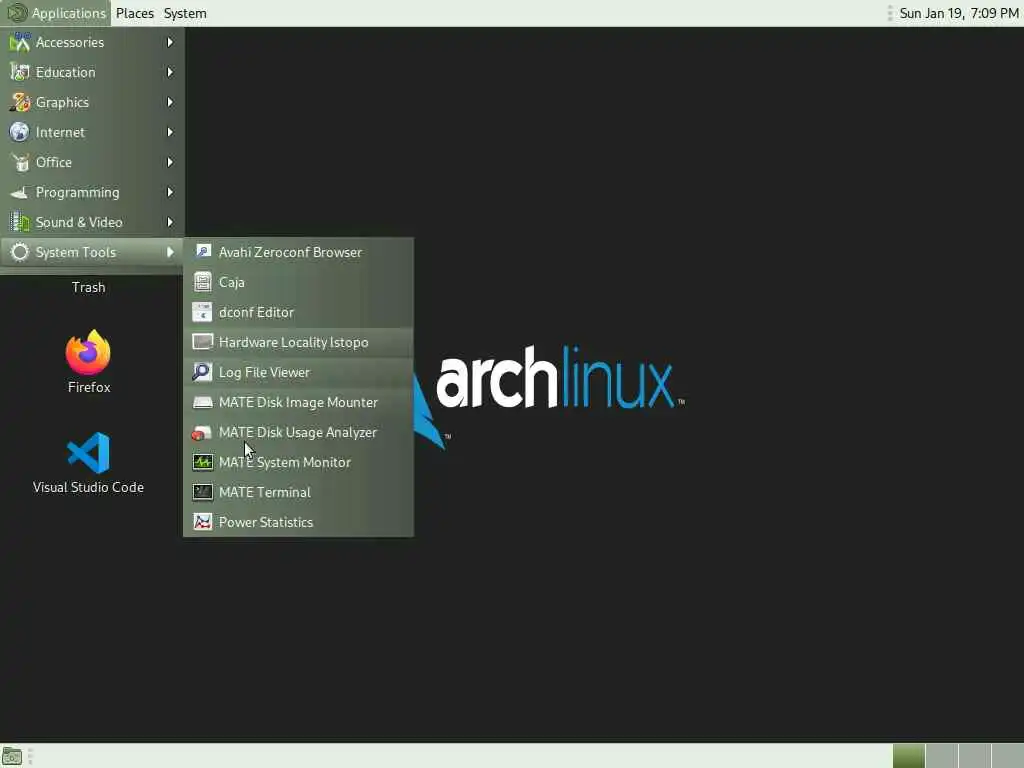Click the Visual Studio Code label
Image resolution: width=1024 pixels, height=768 pixels.
click(88, 487)
